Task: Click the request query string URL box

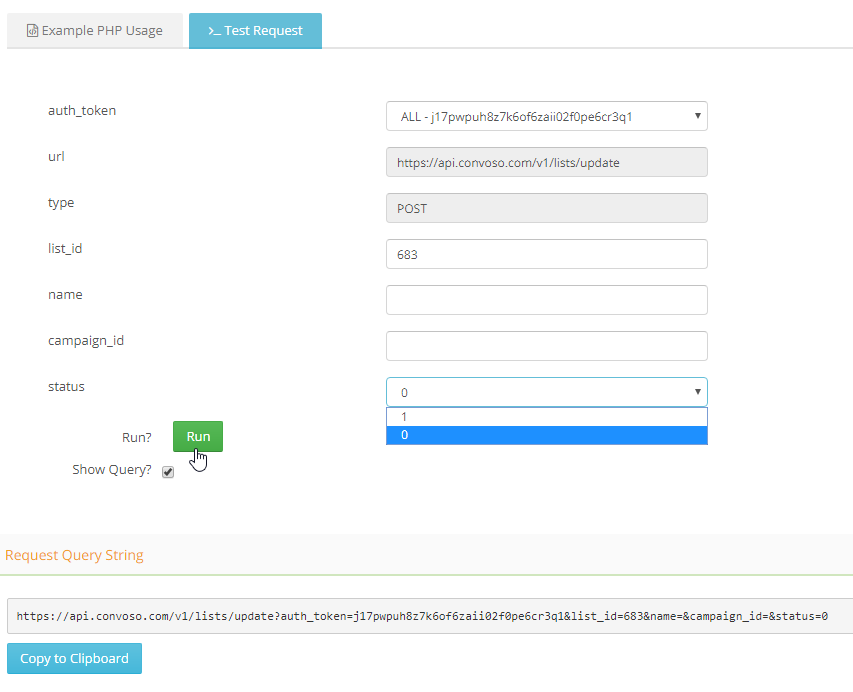Action: [428, 617]
